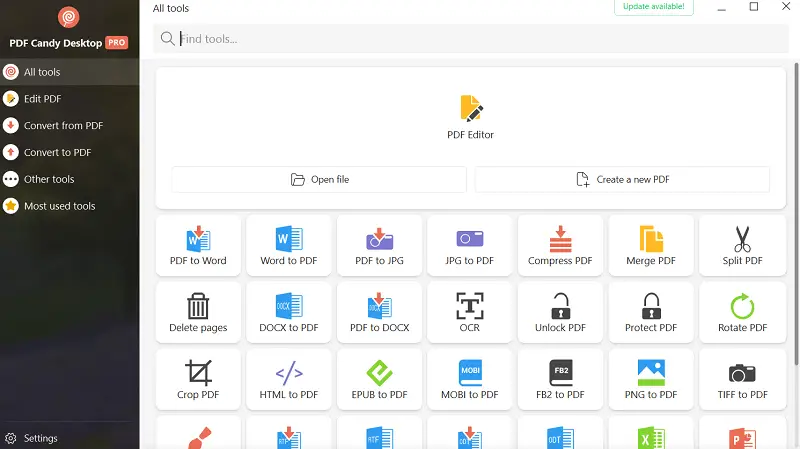This screenshot has width=800, height=449.
Task: Focus the Find tools search field
Action: 470,39
